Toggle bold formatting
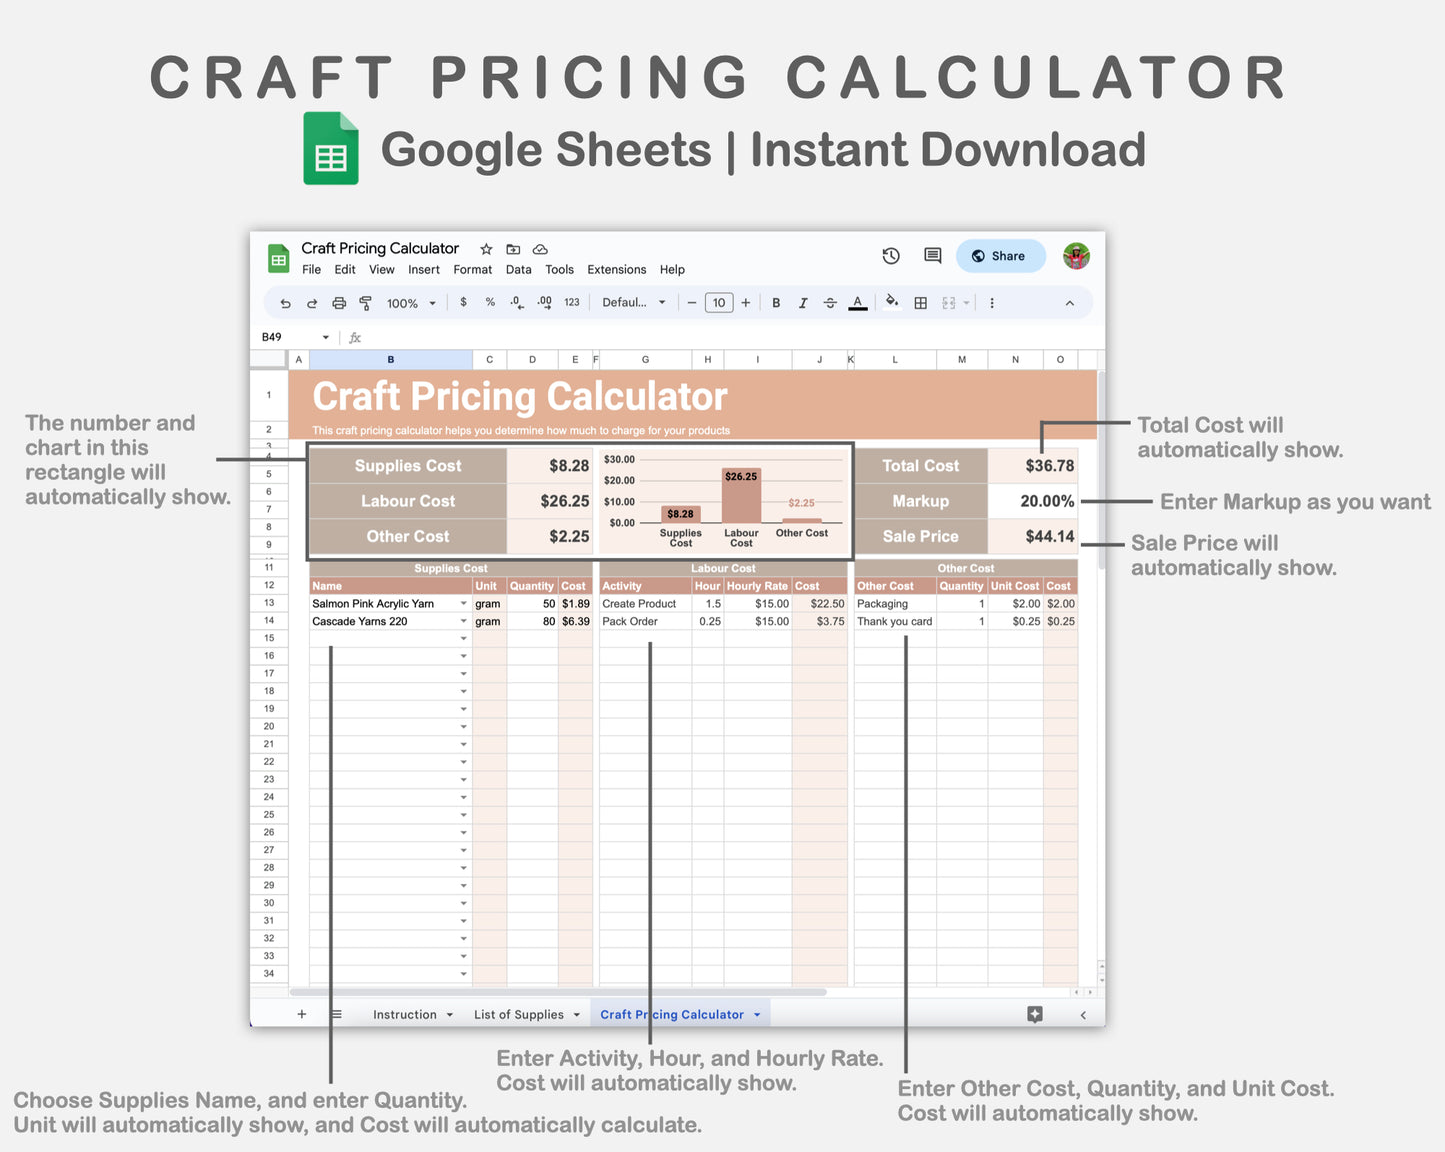1445x1152 pixels. click(x=776, y=302)
